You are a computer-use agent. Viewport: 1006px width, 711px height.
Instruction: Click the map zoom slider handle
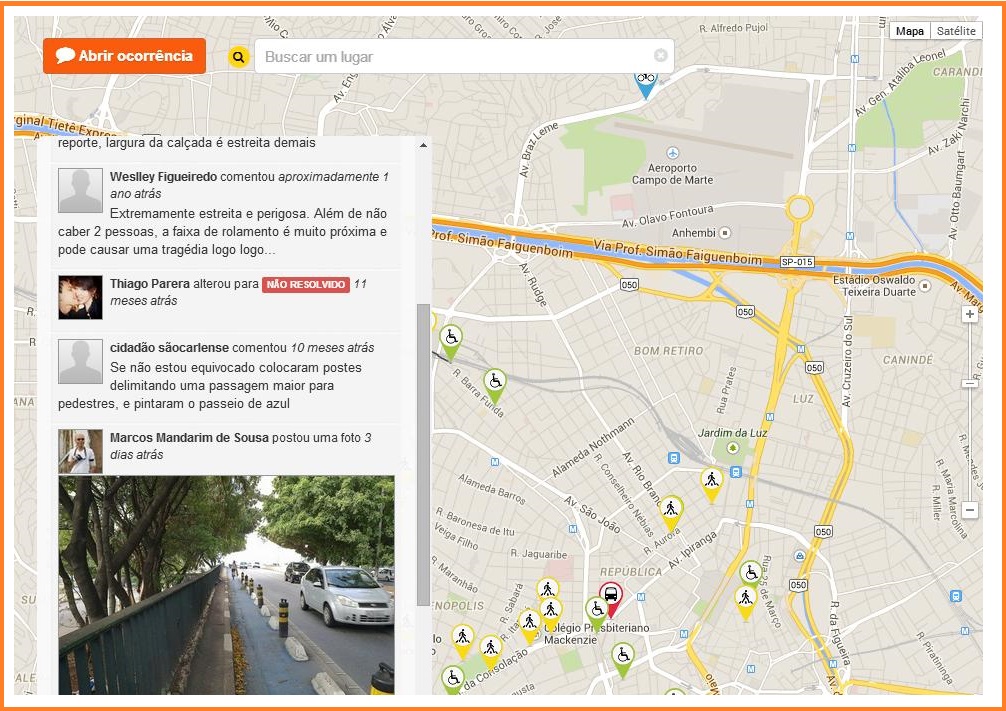click(x=969, y=383)
